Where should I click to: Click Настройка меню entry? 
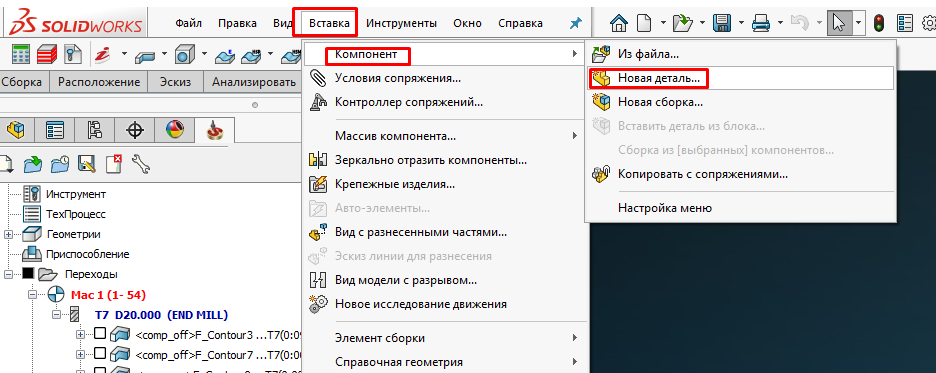pos(740,208)
